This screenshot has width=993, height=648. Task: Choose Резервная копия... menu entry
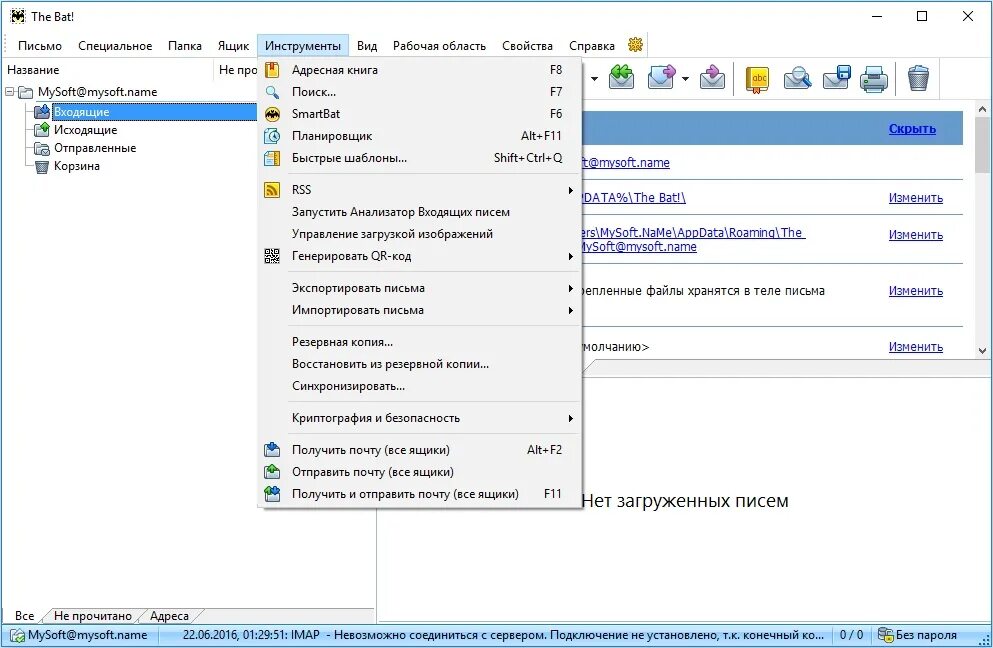420,342
